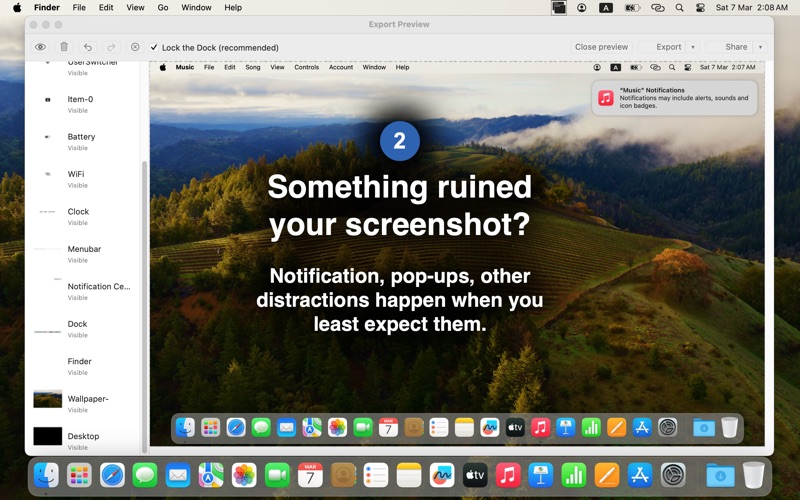Open Notes from the bottom Dock
The height and width of the screenshot is (500, 800).
[x=409, y=475]
